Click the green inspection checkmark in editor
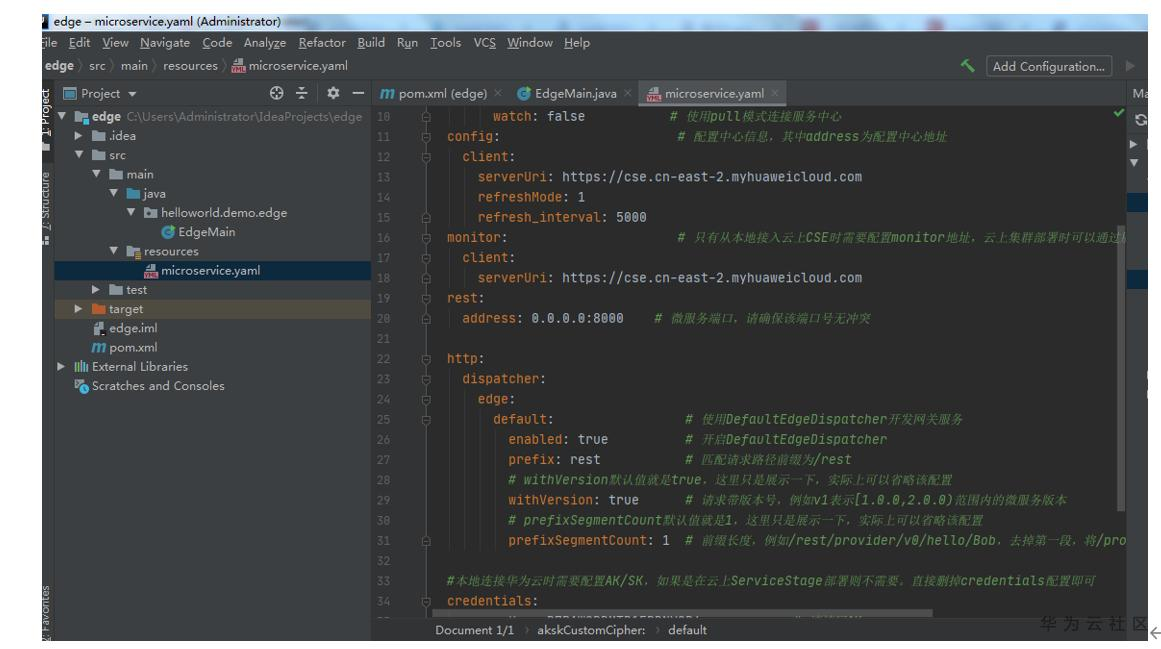 coord(1117,113)
